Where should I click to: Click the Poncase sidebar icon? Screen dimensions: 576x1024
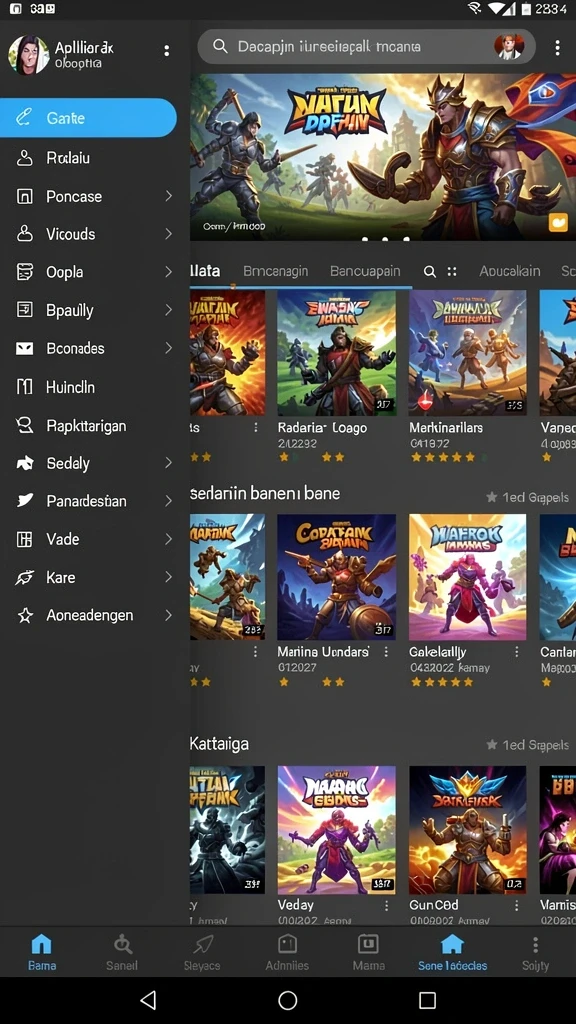(x=24, y=196)
